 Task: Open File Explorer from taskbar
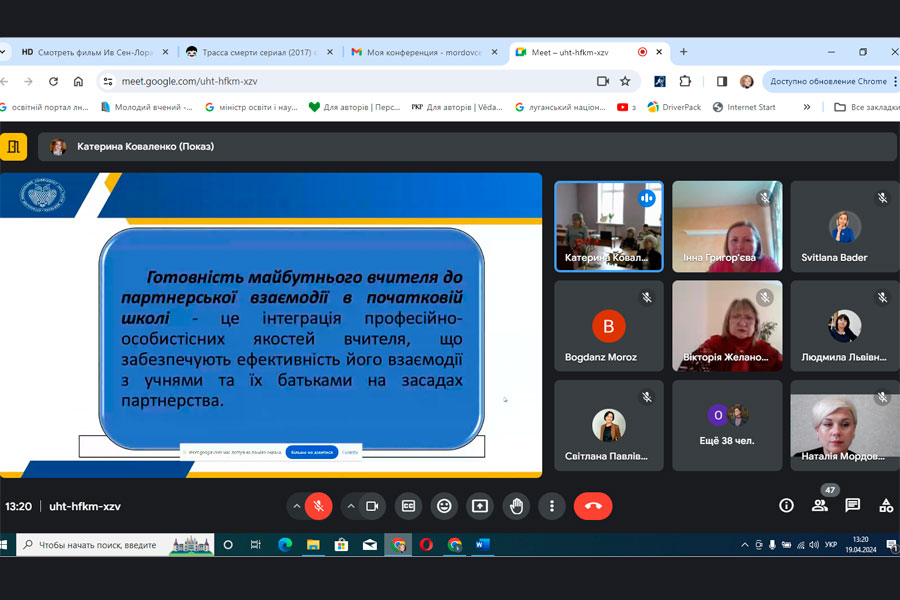coord(313,545)
